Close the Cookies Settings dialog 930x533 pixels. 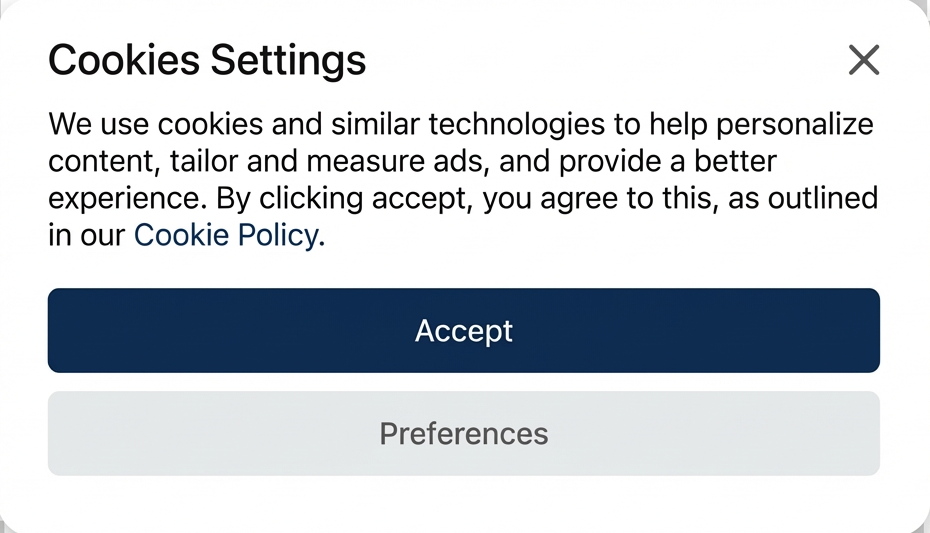pos(863,60)
